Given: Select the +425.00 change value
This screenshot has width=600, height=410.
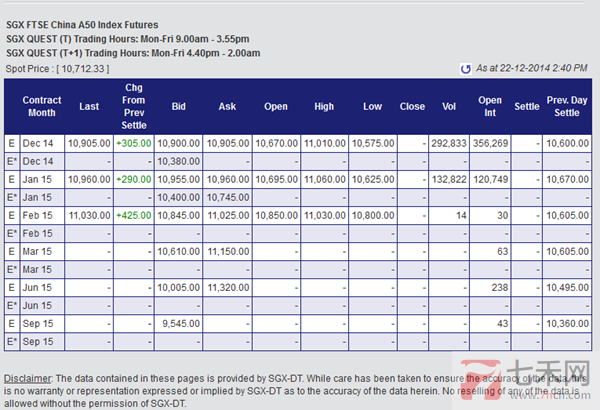Looking at the screenshot, I should 134,216.
